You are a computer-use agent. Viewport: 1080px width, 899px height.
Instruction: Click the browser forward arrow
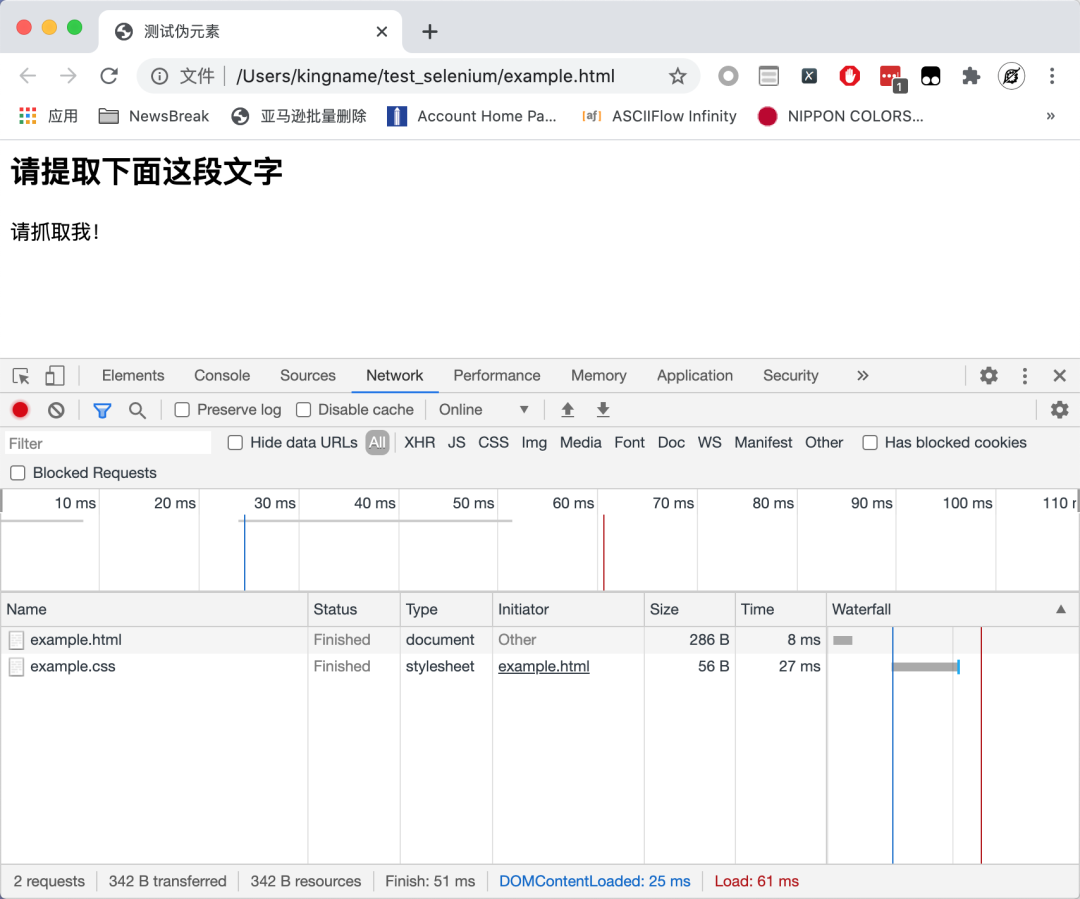[68, 76]
